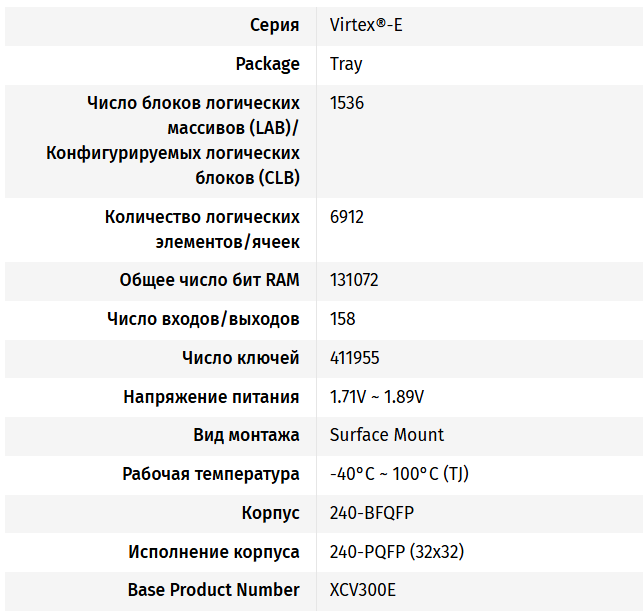Click the 158 inputs/outputs value

[343, 319]
